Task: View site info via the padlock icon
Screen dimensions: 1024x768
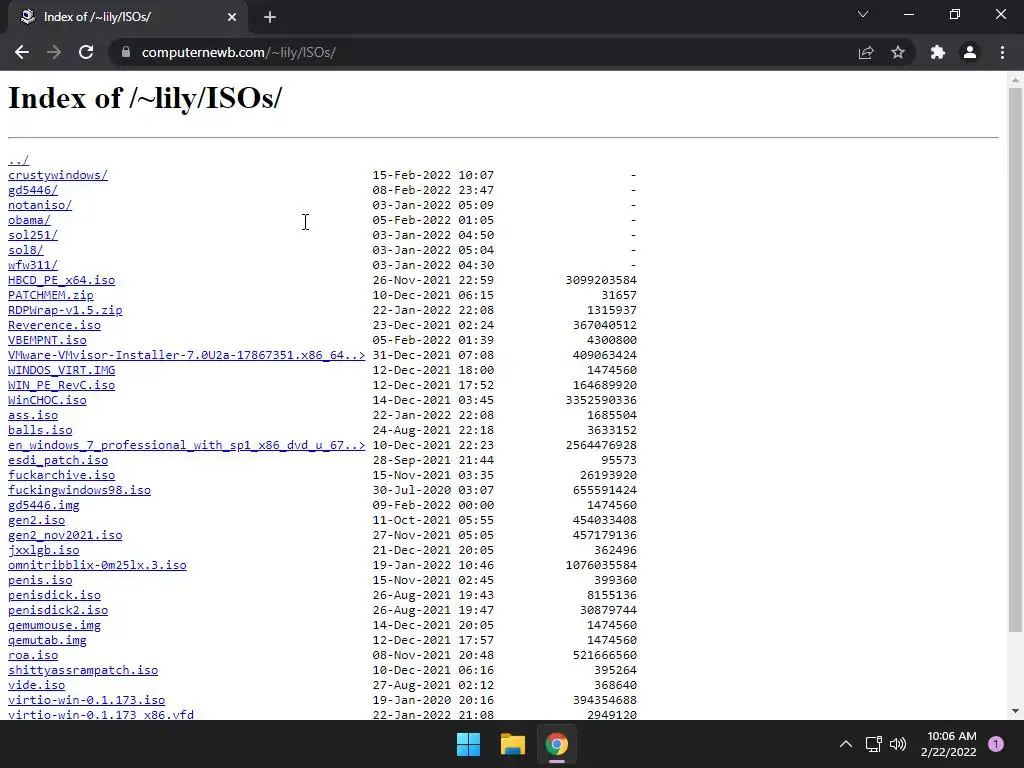Action: pyautogui.click(x=126, y=52)
